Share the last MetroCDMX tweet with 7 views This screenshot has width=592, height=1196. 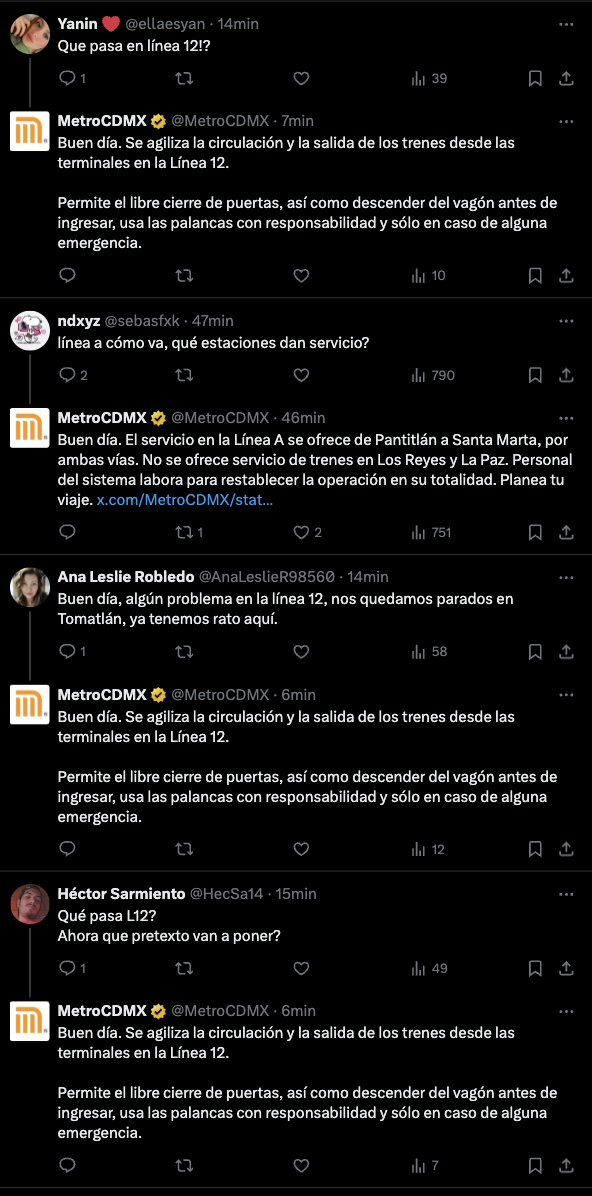point(567,1165)
